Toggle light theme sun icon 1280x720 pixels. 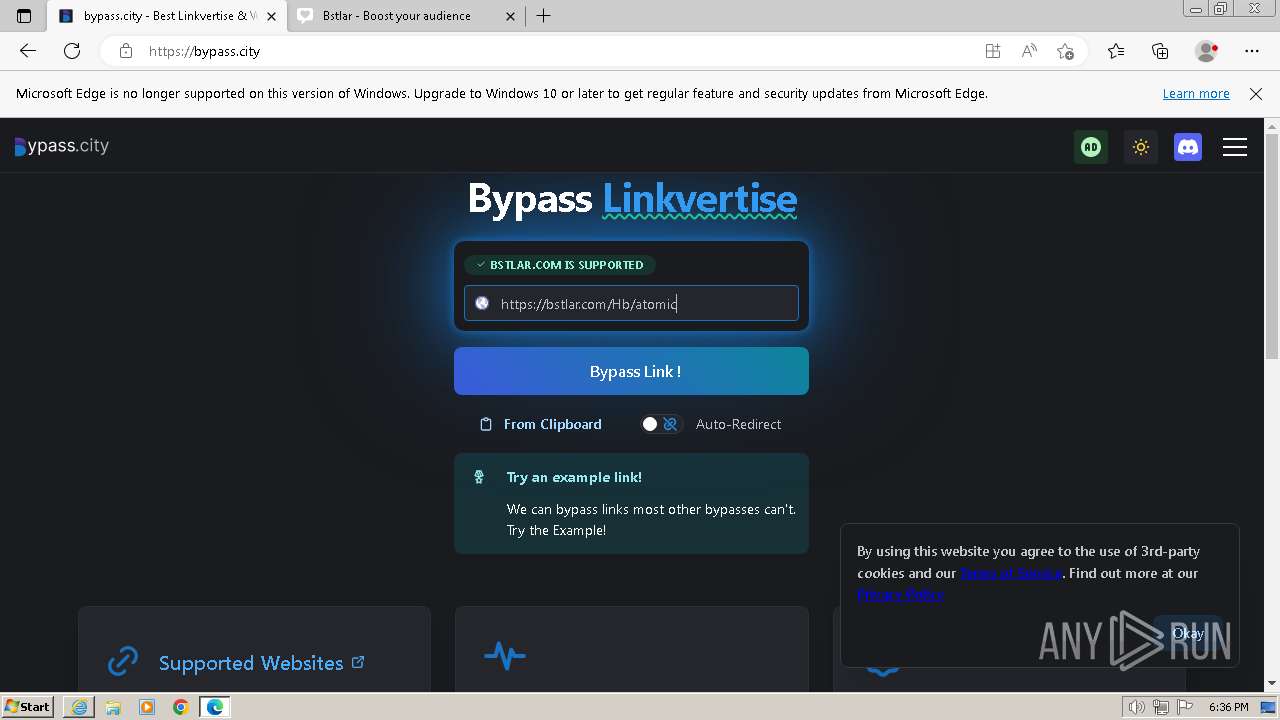1140,147
